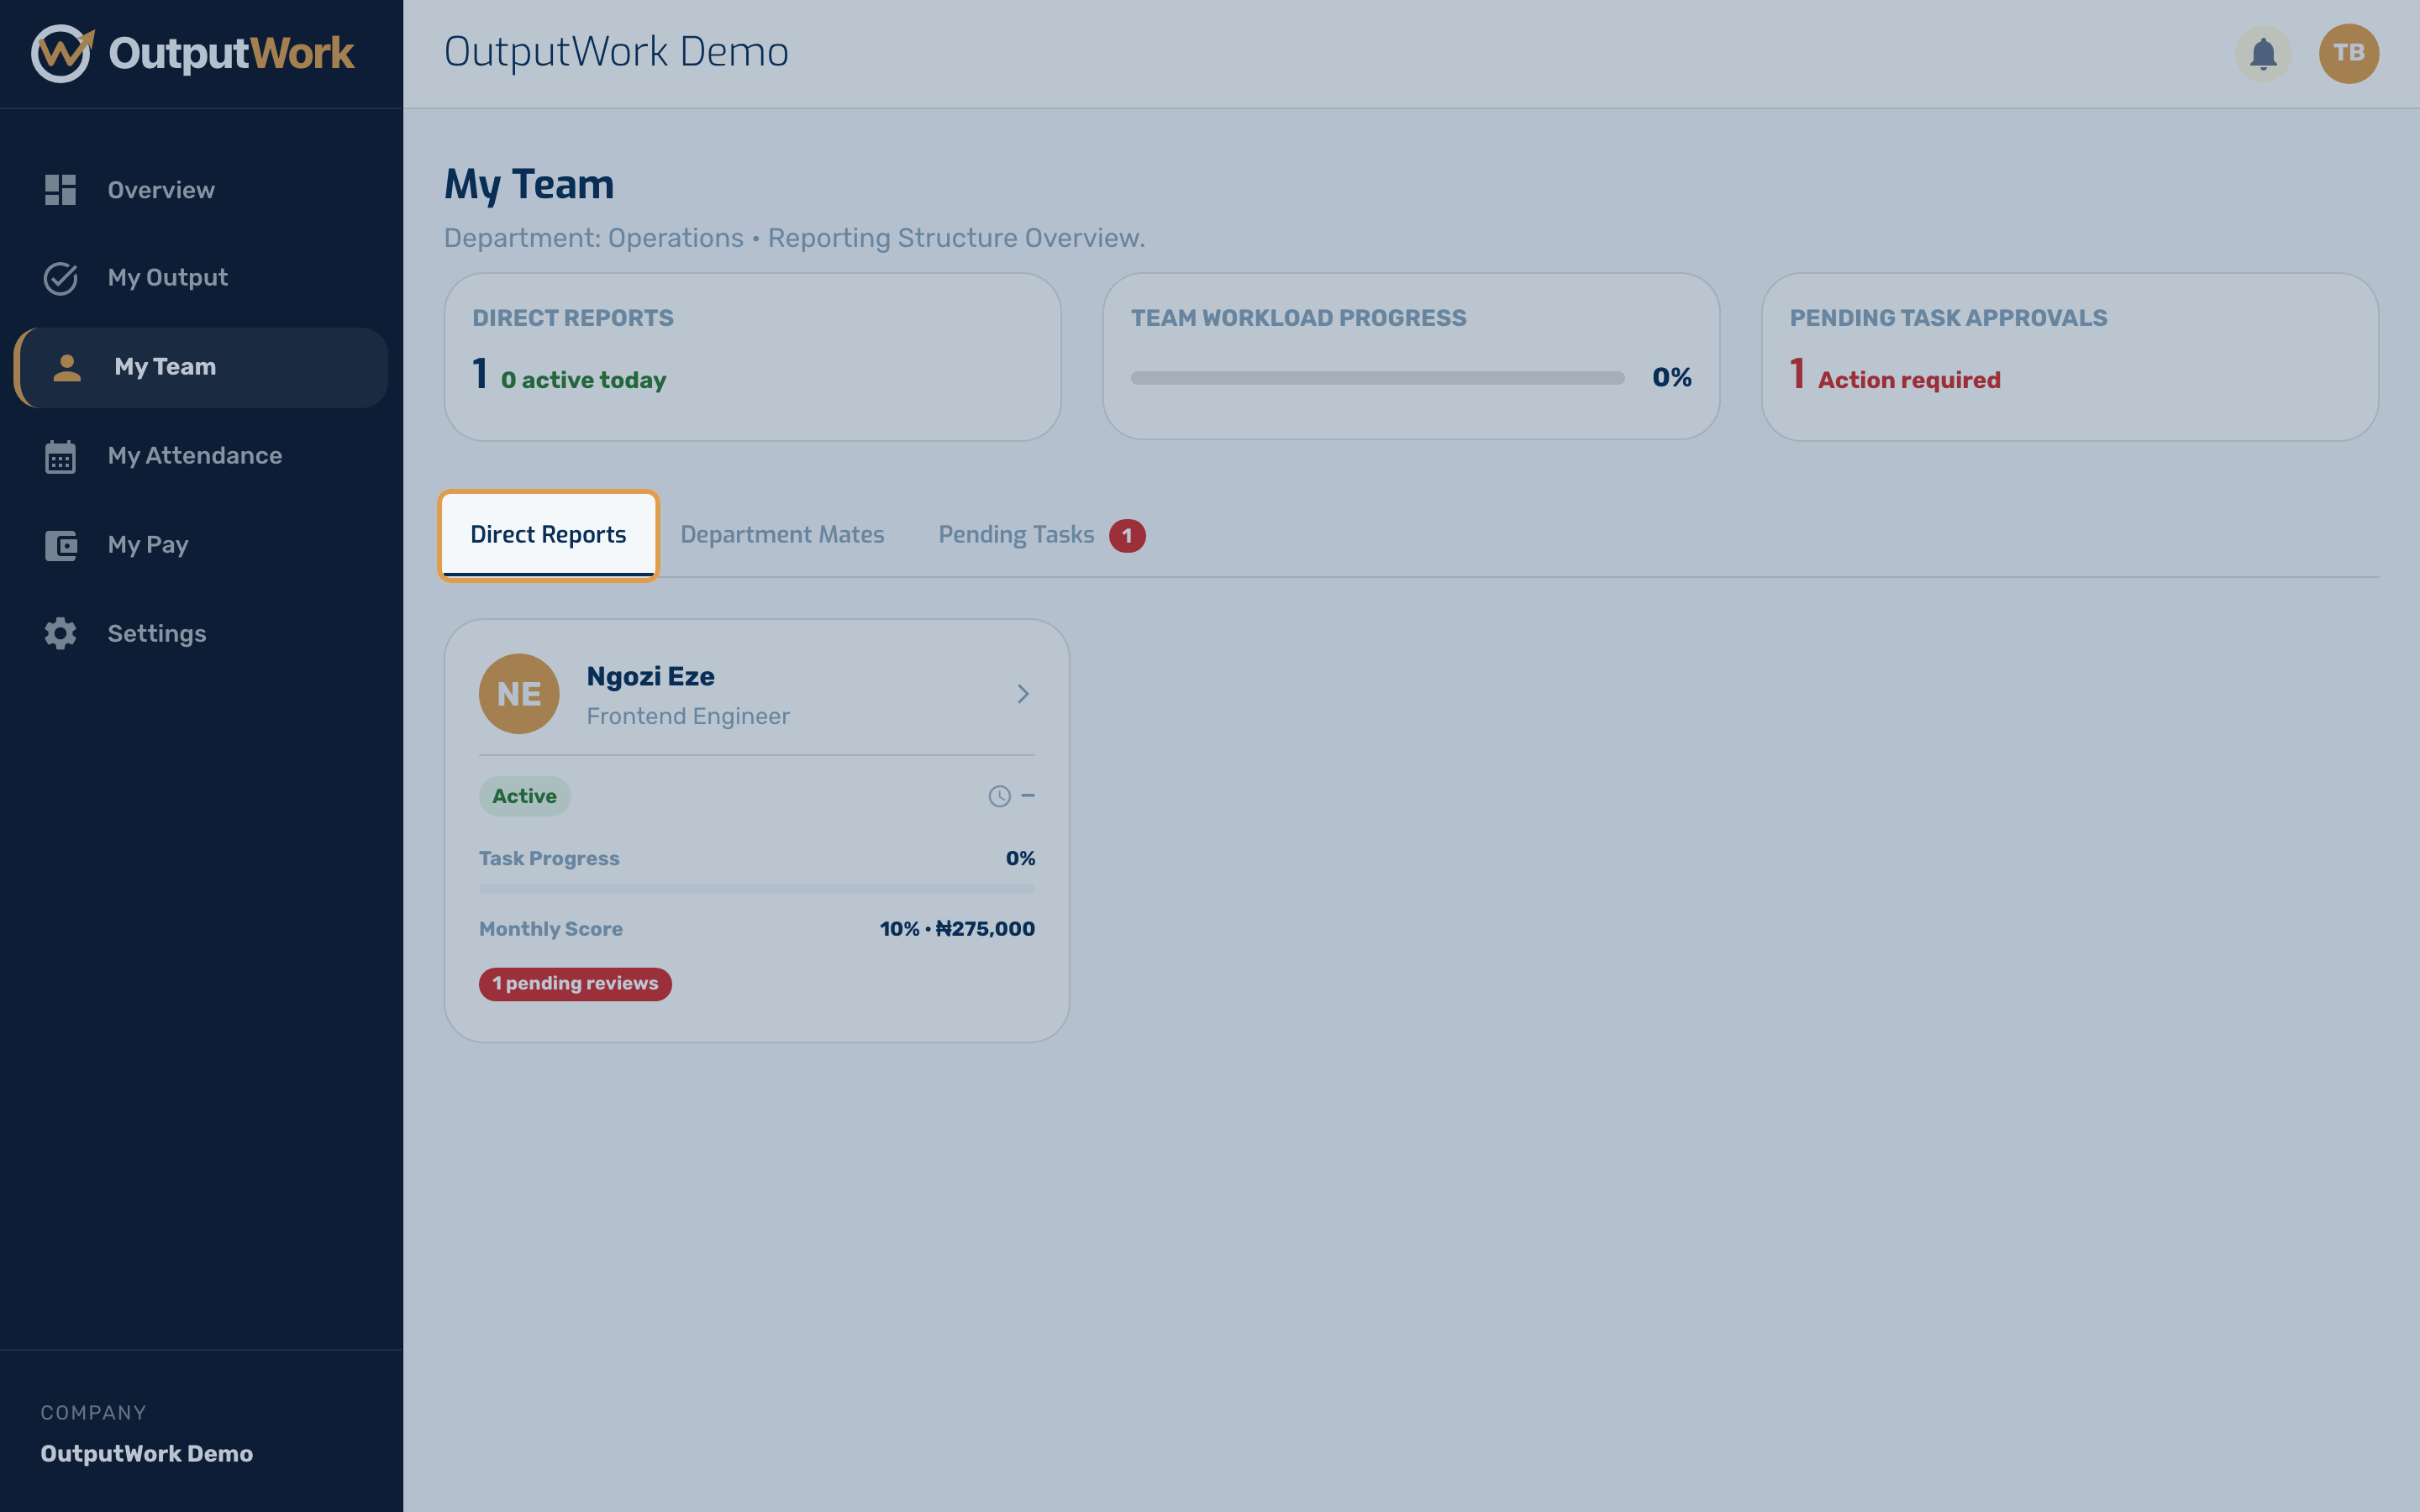Click Ngozi's Task Progress bar
Image resolution: width=2420 pixels, height=1512 pixels.
pos(756,888)
